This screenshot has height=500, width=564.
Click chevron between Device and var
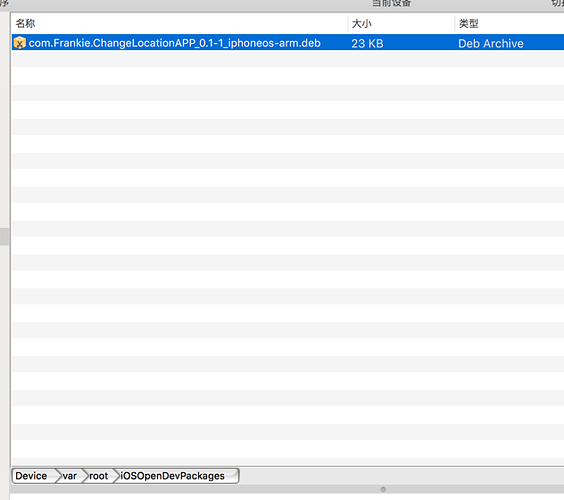[x=58, y=476]
